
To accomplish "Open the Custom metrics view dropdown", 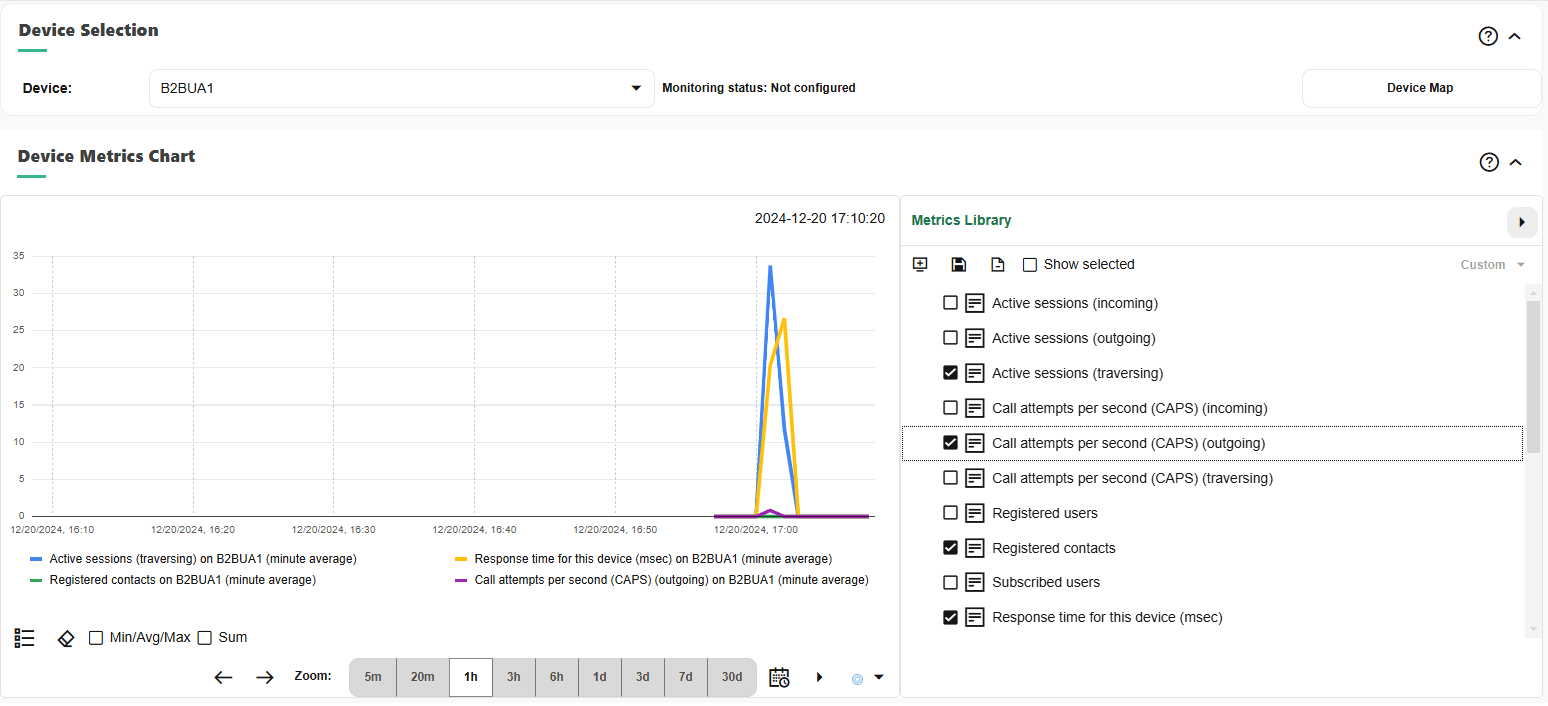I will pyautogui.click(x=1492, y=264).
